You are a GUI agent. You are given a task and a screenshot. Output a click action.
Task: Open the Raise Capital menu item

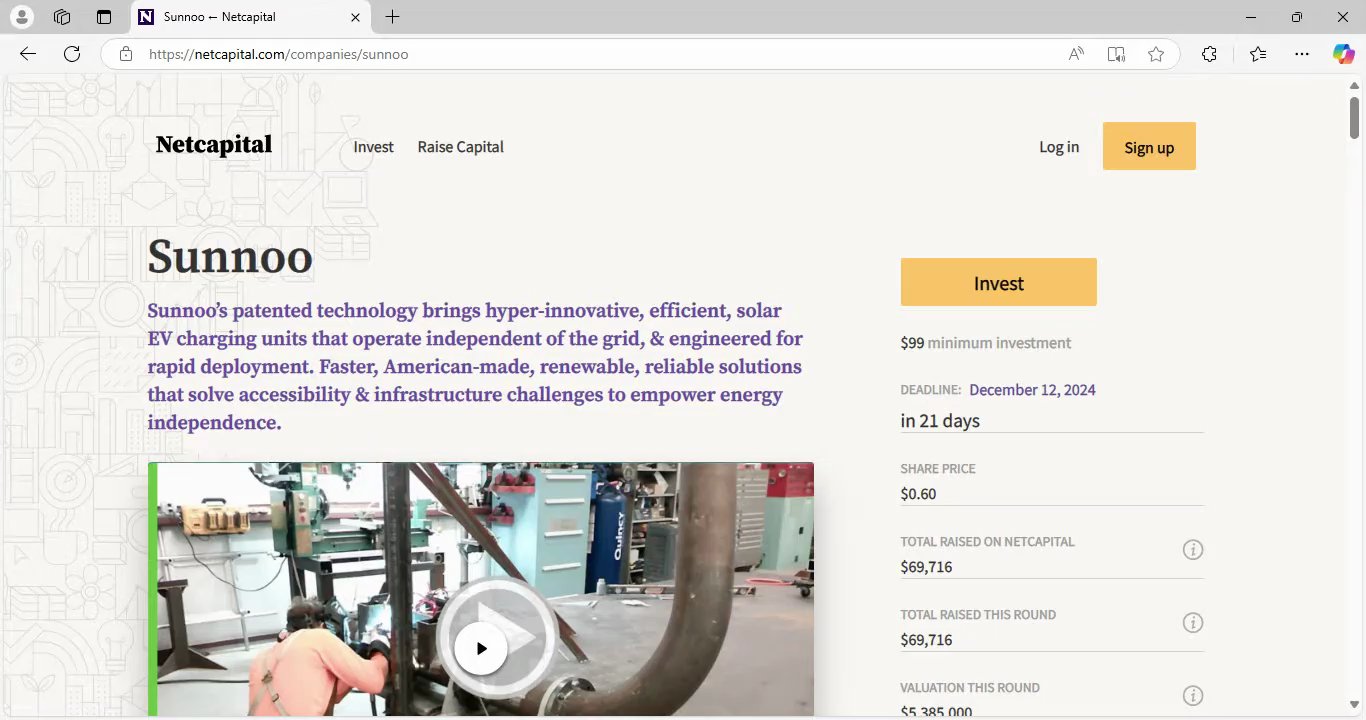pyautogui.click(x=460, y=147)
